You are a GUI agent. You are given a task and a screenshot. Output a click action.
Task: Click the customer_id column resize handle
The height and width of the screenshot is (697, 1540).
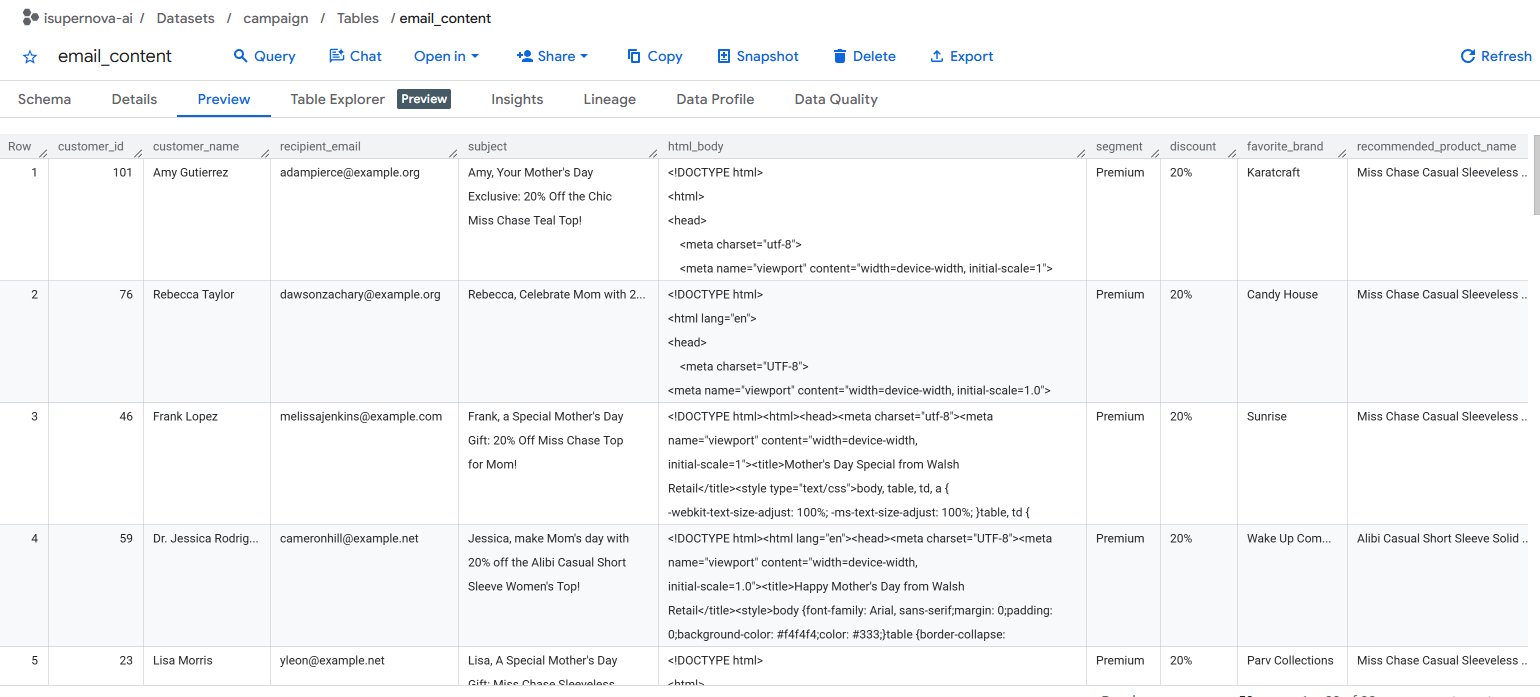[x=138, y=153]
